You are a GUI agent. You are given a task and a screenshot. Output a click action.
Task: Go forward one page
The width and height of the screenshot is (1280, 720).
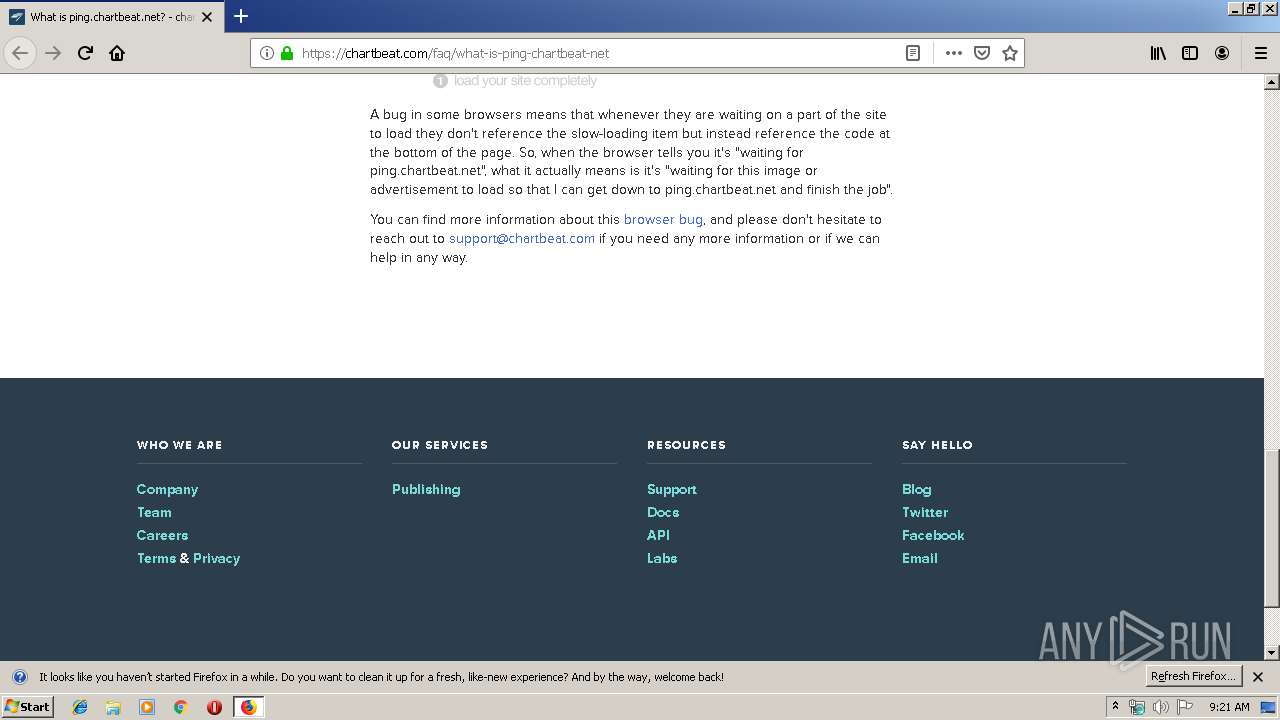tap(54, 53)
